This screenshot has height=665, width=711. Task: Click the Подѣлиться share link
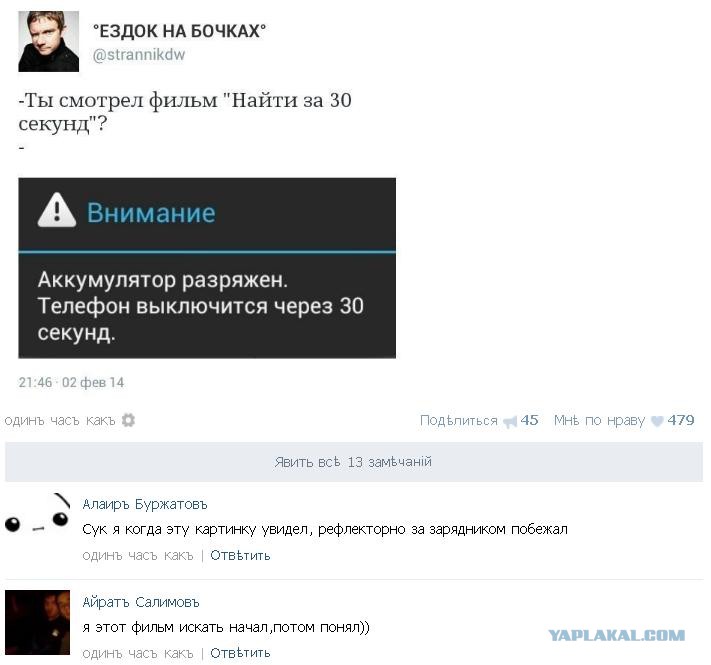tap(458, 421)
